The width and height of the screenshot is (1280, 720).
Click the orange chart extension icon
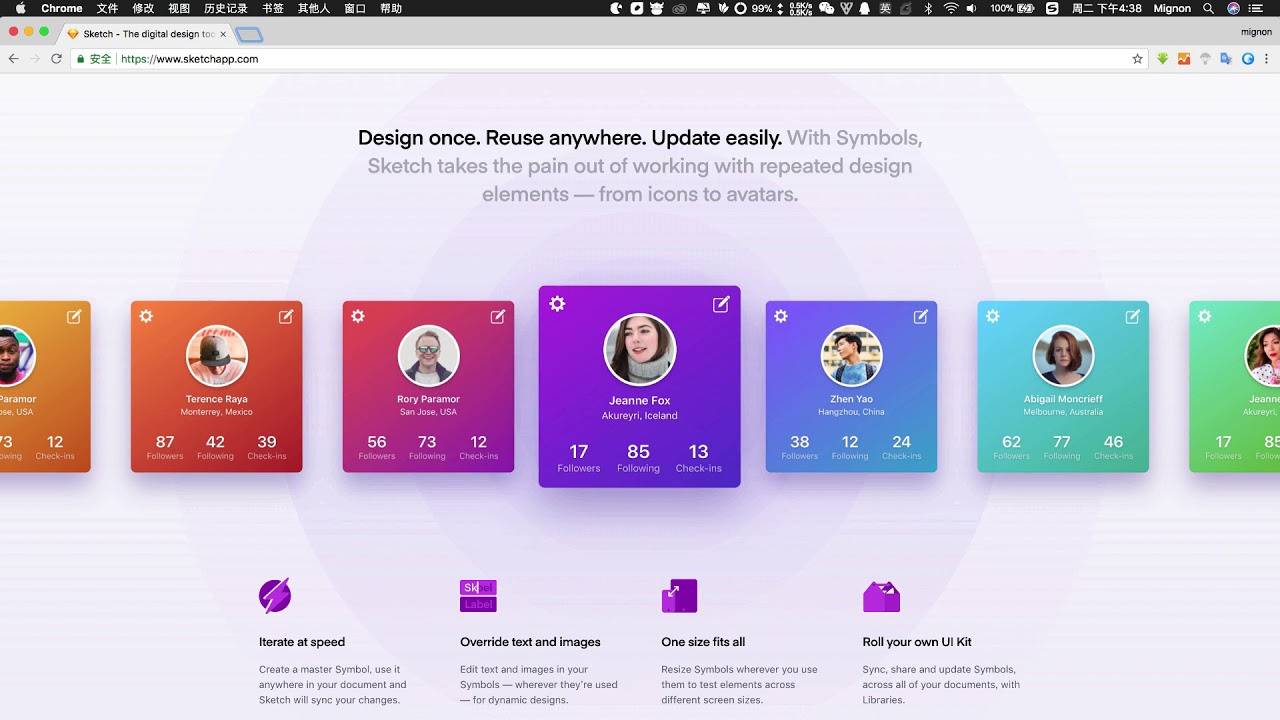coord(1184,59)
